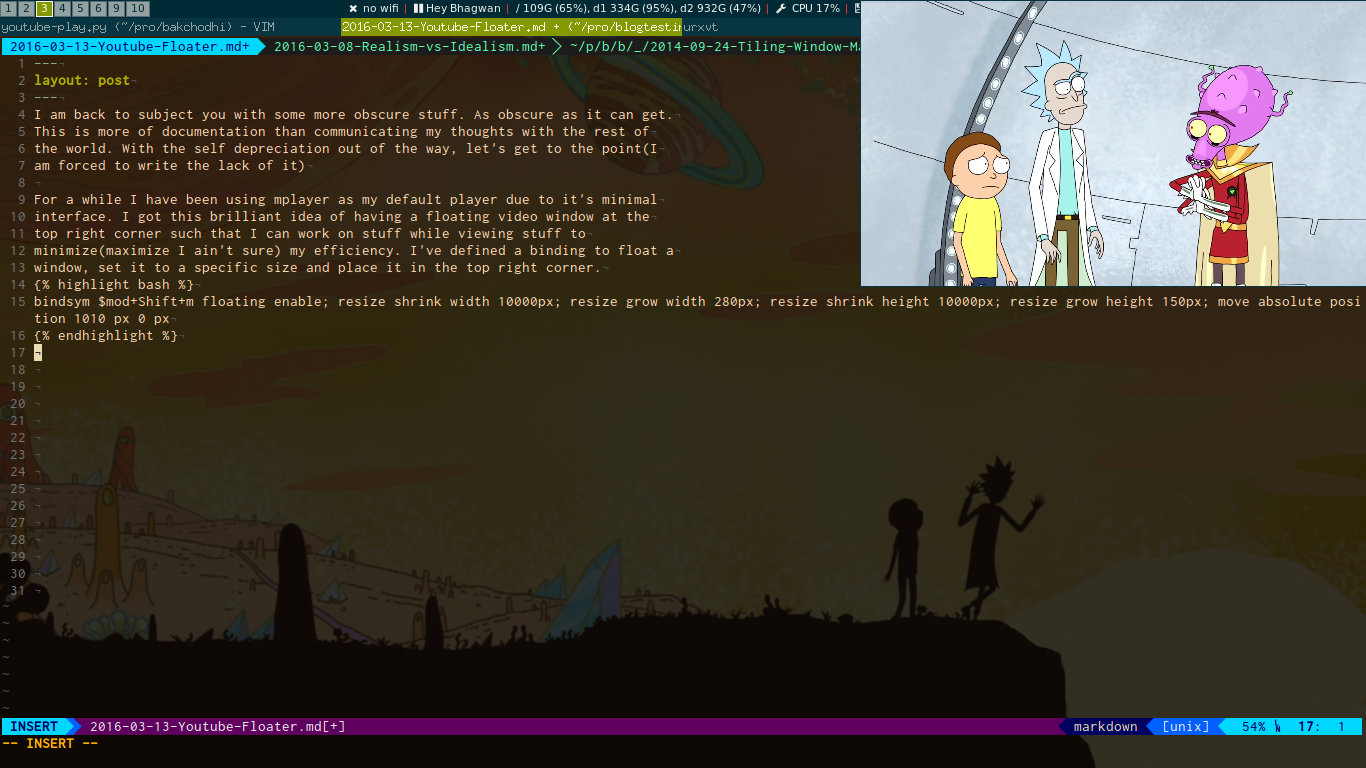The width and height of the screenshot is (1366, 768).
Task: Click the no wifi X icon
Action: [353, 8]
